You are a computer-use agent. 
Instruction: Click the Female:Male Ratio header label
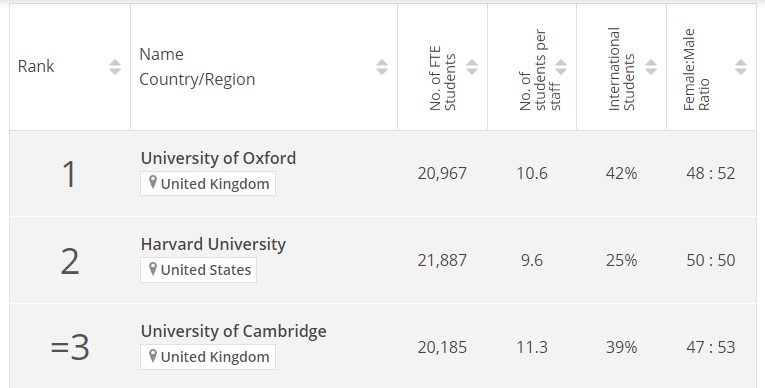click(x=696, y=70)
